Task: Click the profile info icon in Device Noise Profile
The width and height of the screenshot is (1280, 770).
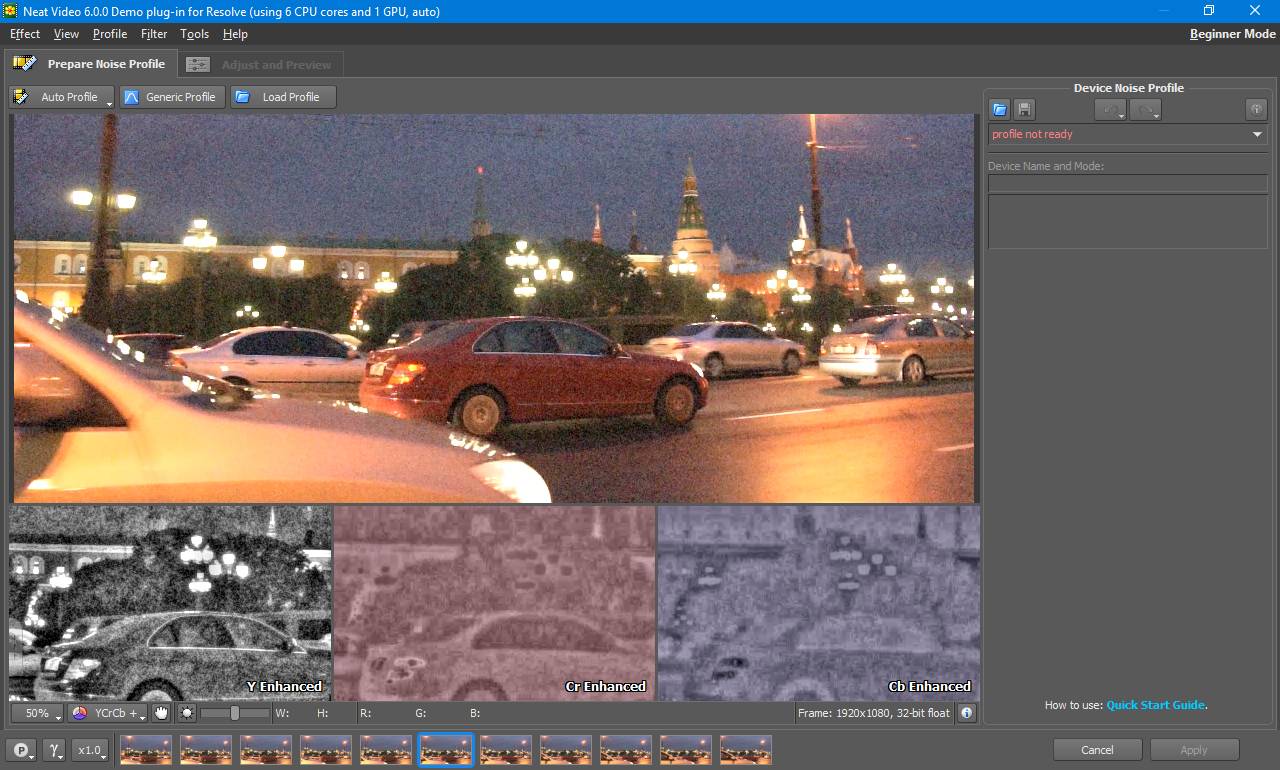Action: pyautogui.click(x=1256, y=110)
